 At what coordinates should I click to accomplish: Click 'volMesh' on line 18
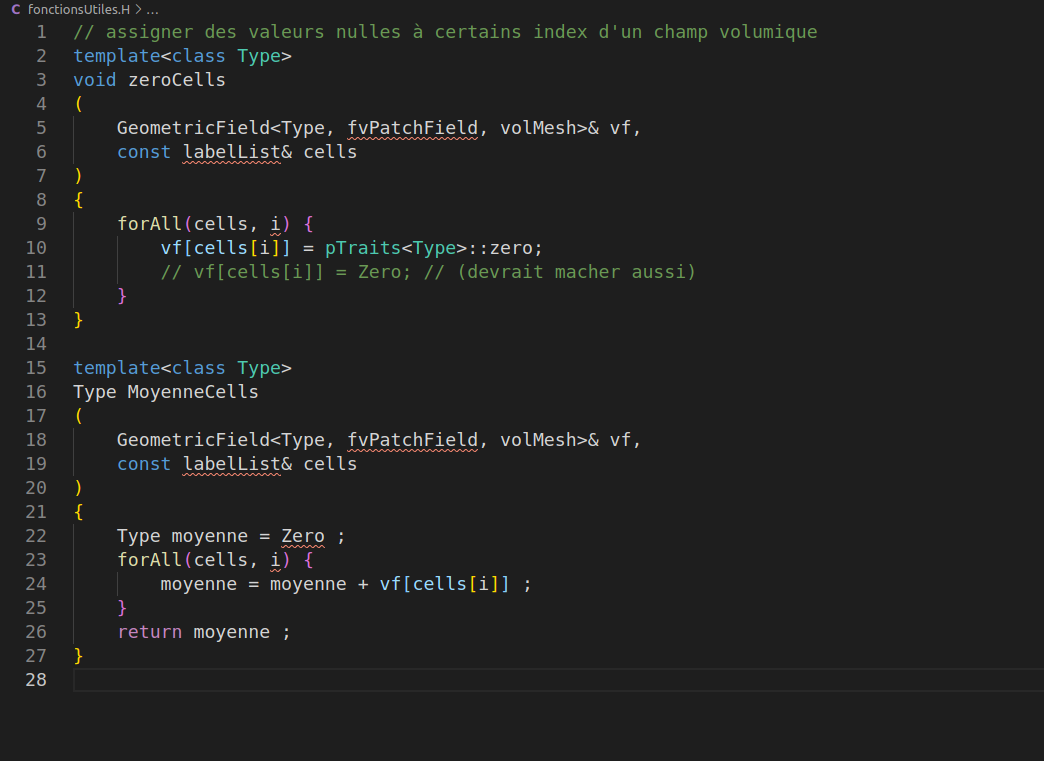[538, 439]
